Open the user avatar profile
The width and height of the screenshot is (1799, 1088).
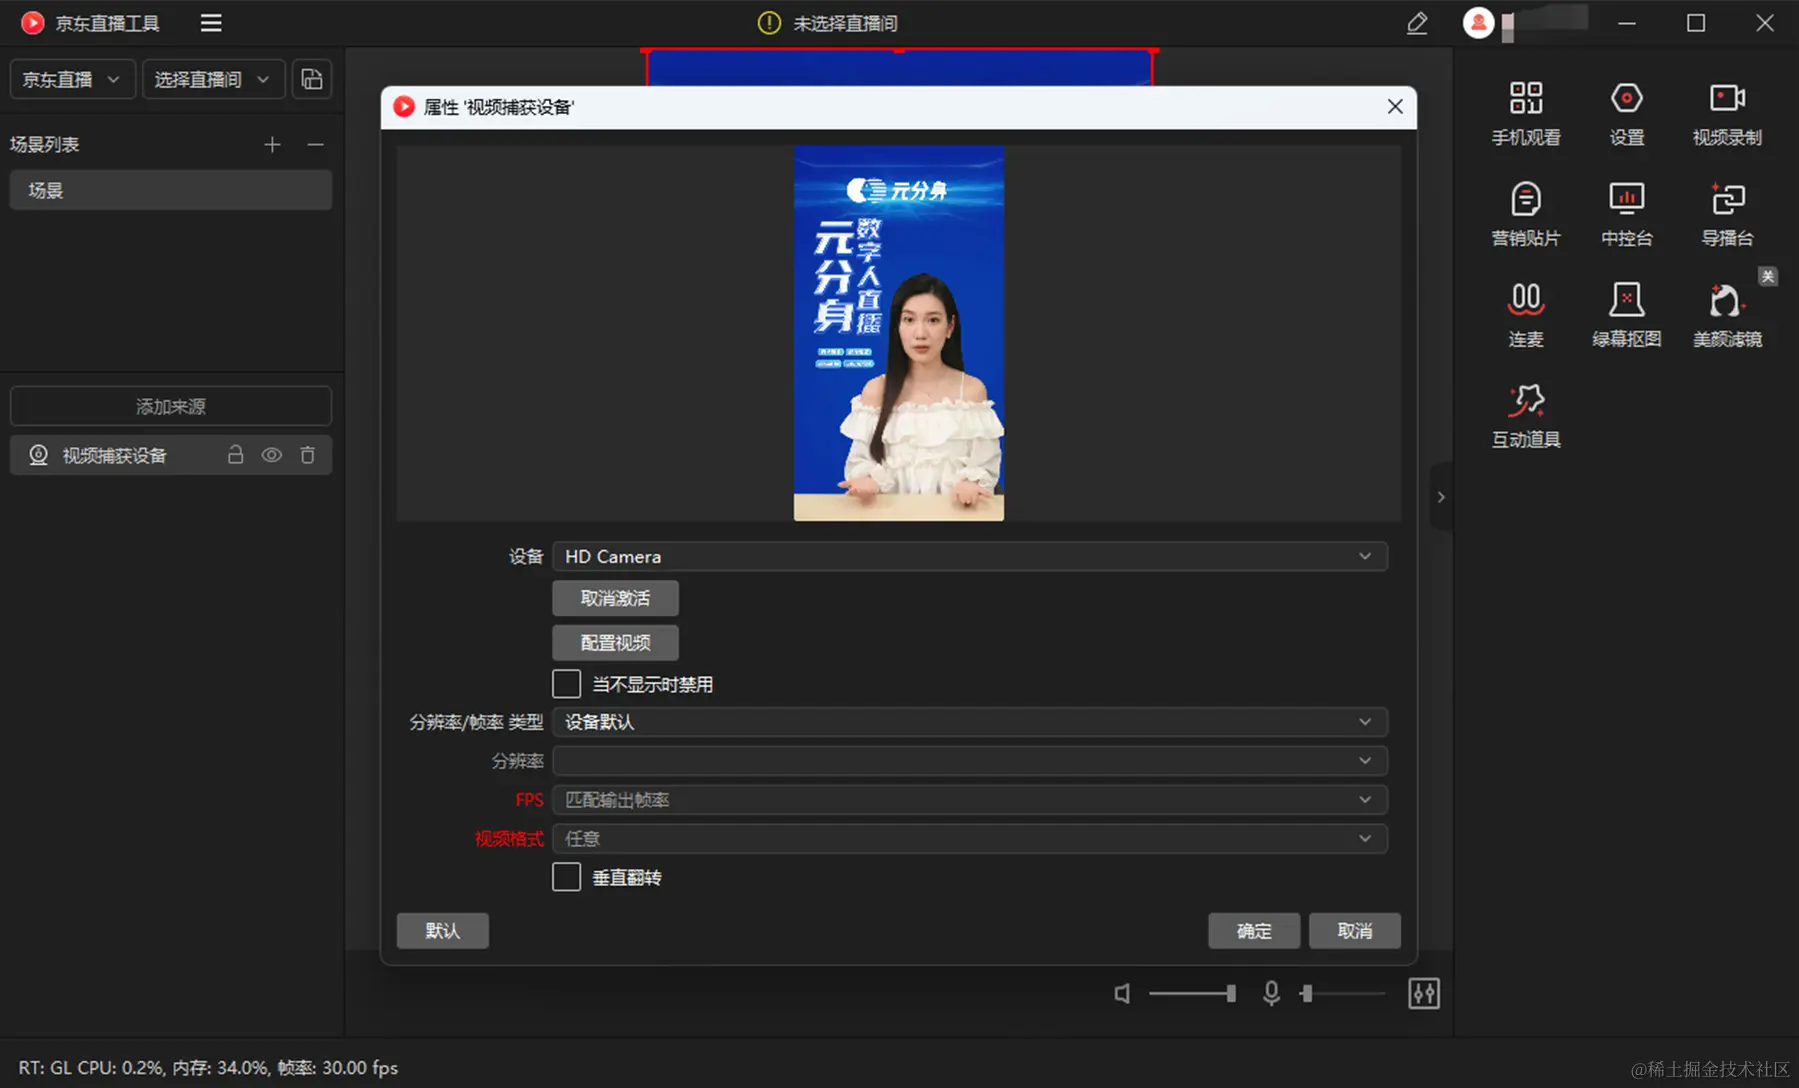tap(1478, 22)
